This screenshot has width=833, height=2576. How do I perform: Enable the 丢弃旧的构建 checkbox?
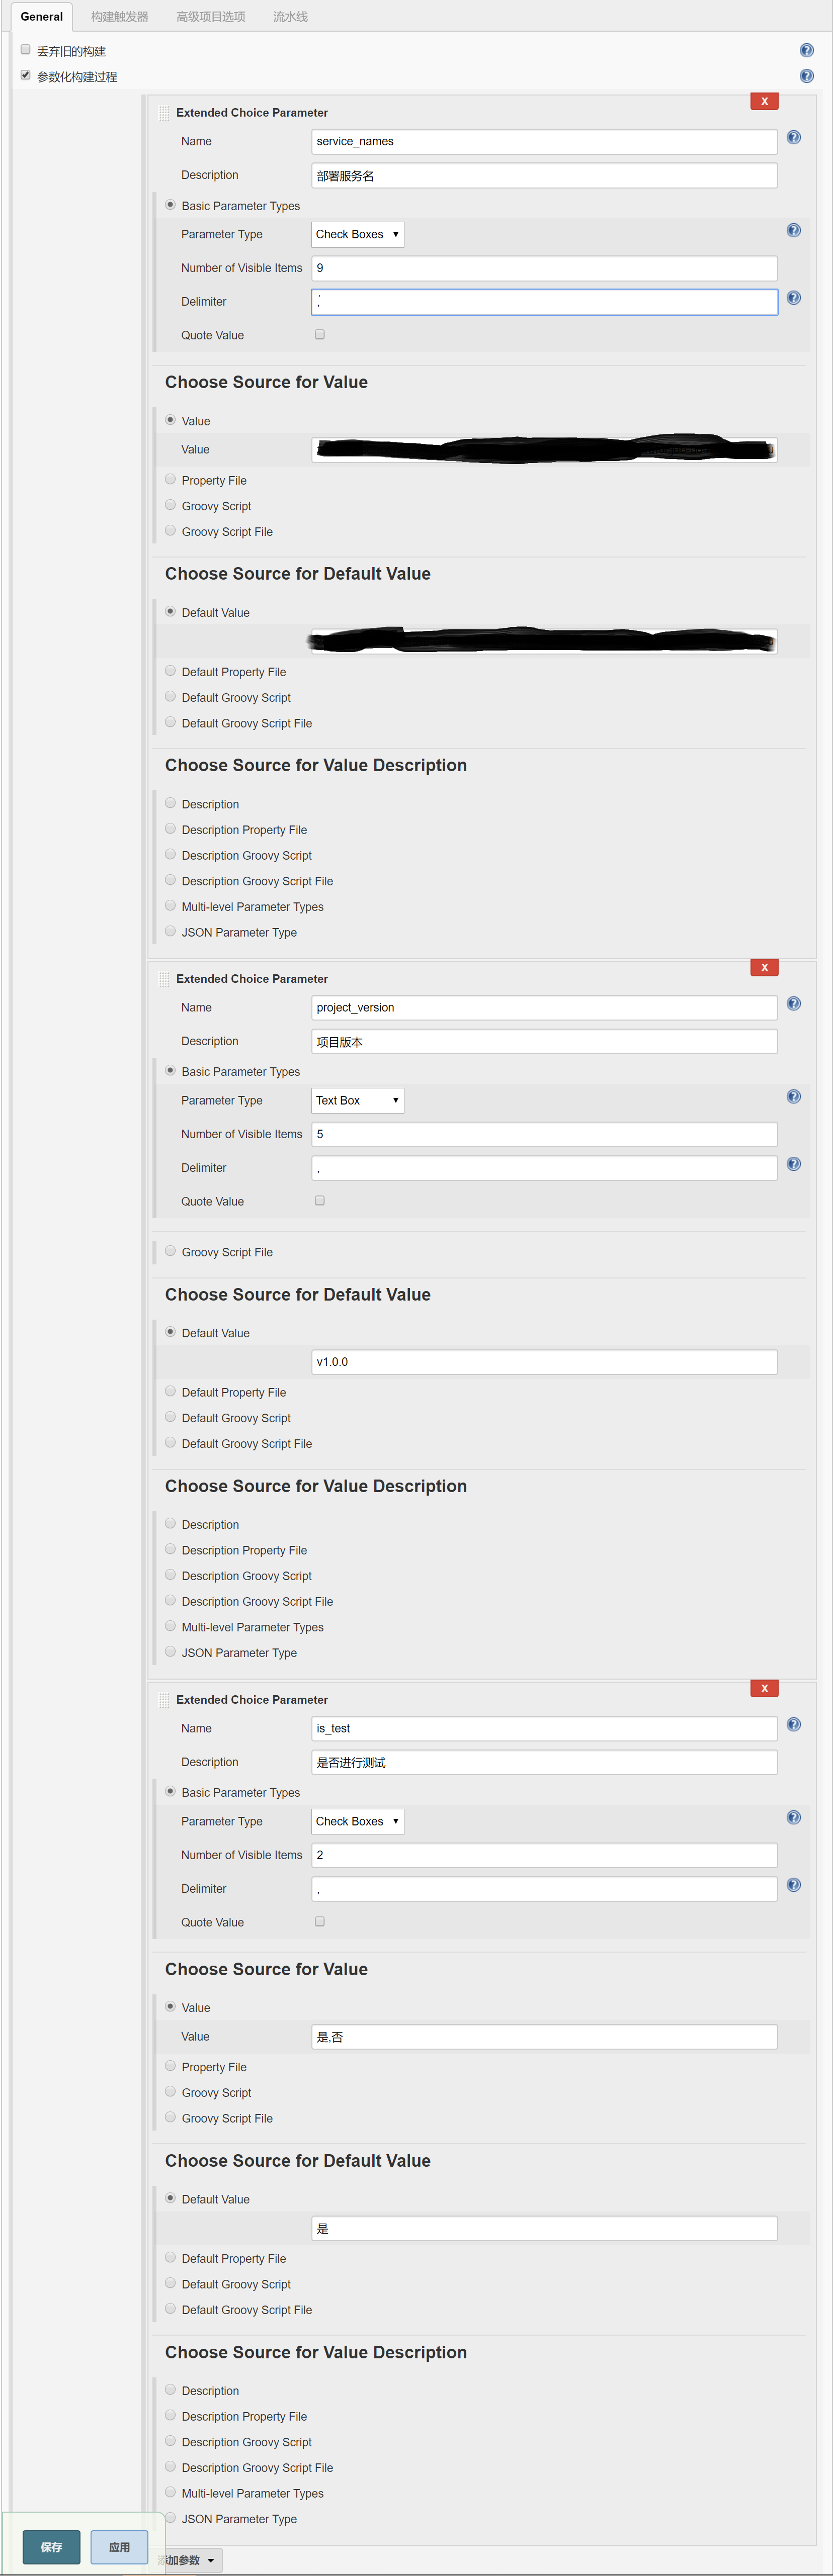pyautogui.click(x=26, y=49)
